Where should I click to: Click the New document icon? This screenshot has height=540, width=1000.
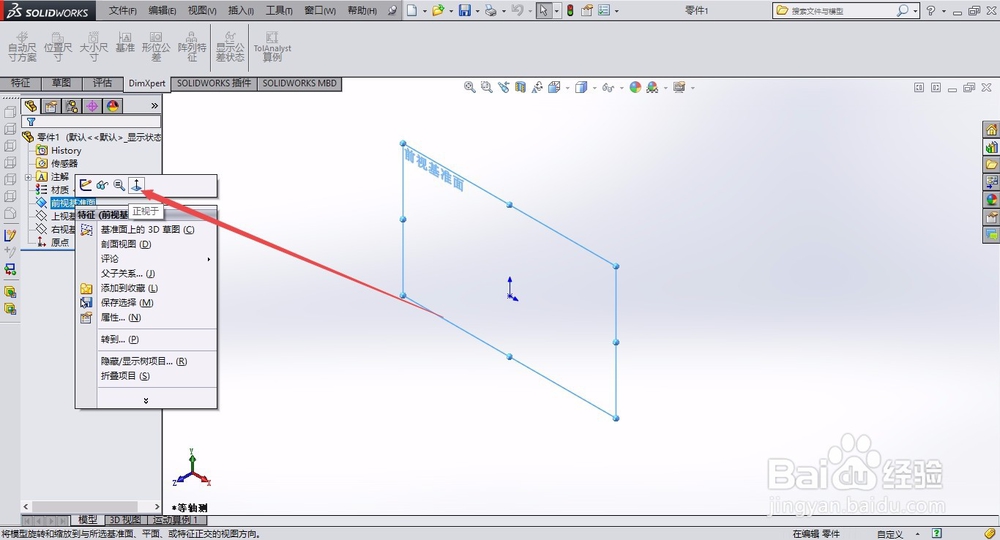point(413,10)
